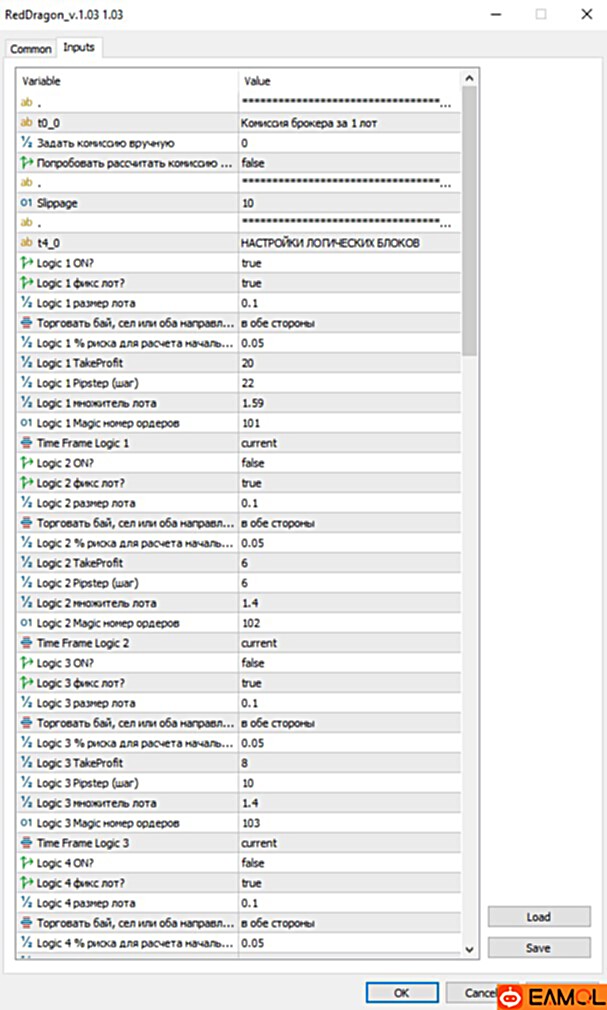Select the Комиссия брокера за 1 лот value
Image resolution: width=607 pixels, height=1010 pixels.
point(309,123)
